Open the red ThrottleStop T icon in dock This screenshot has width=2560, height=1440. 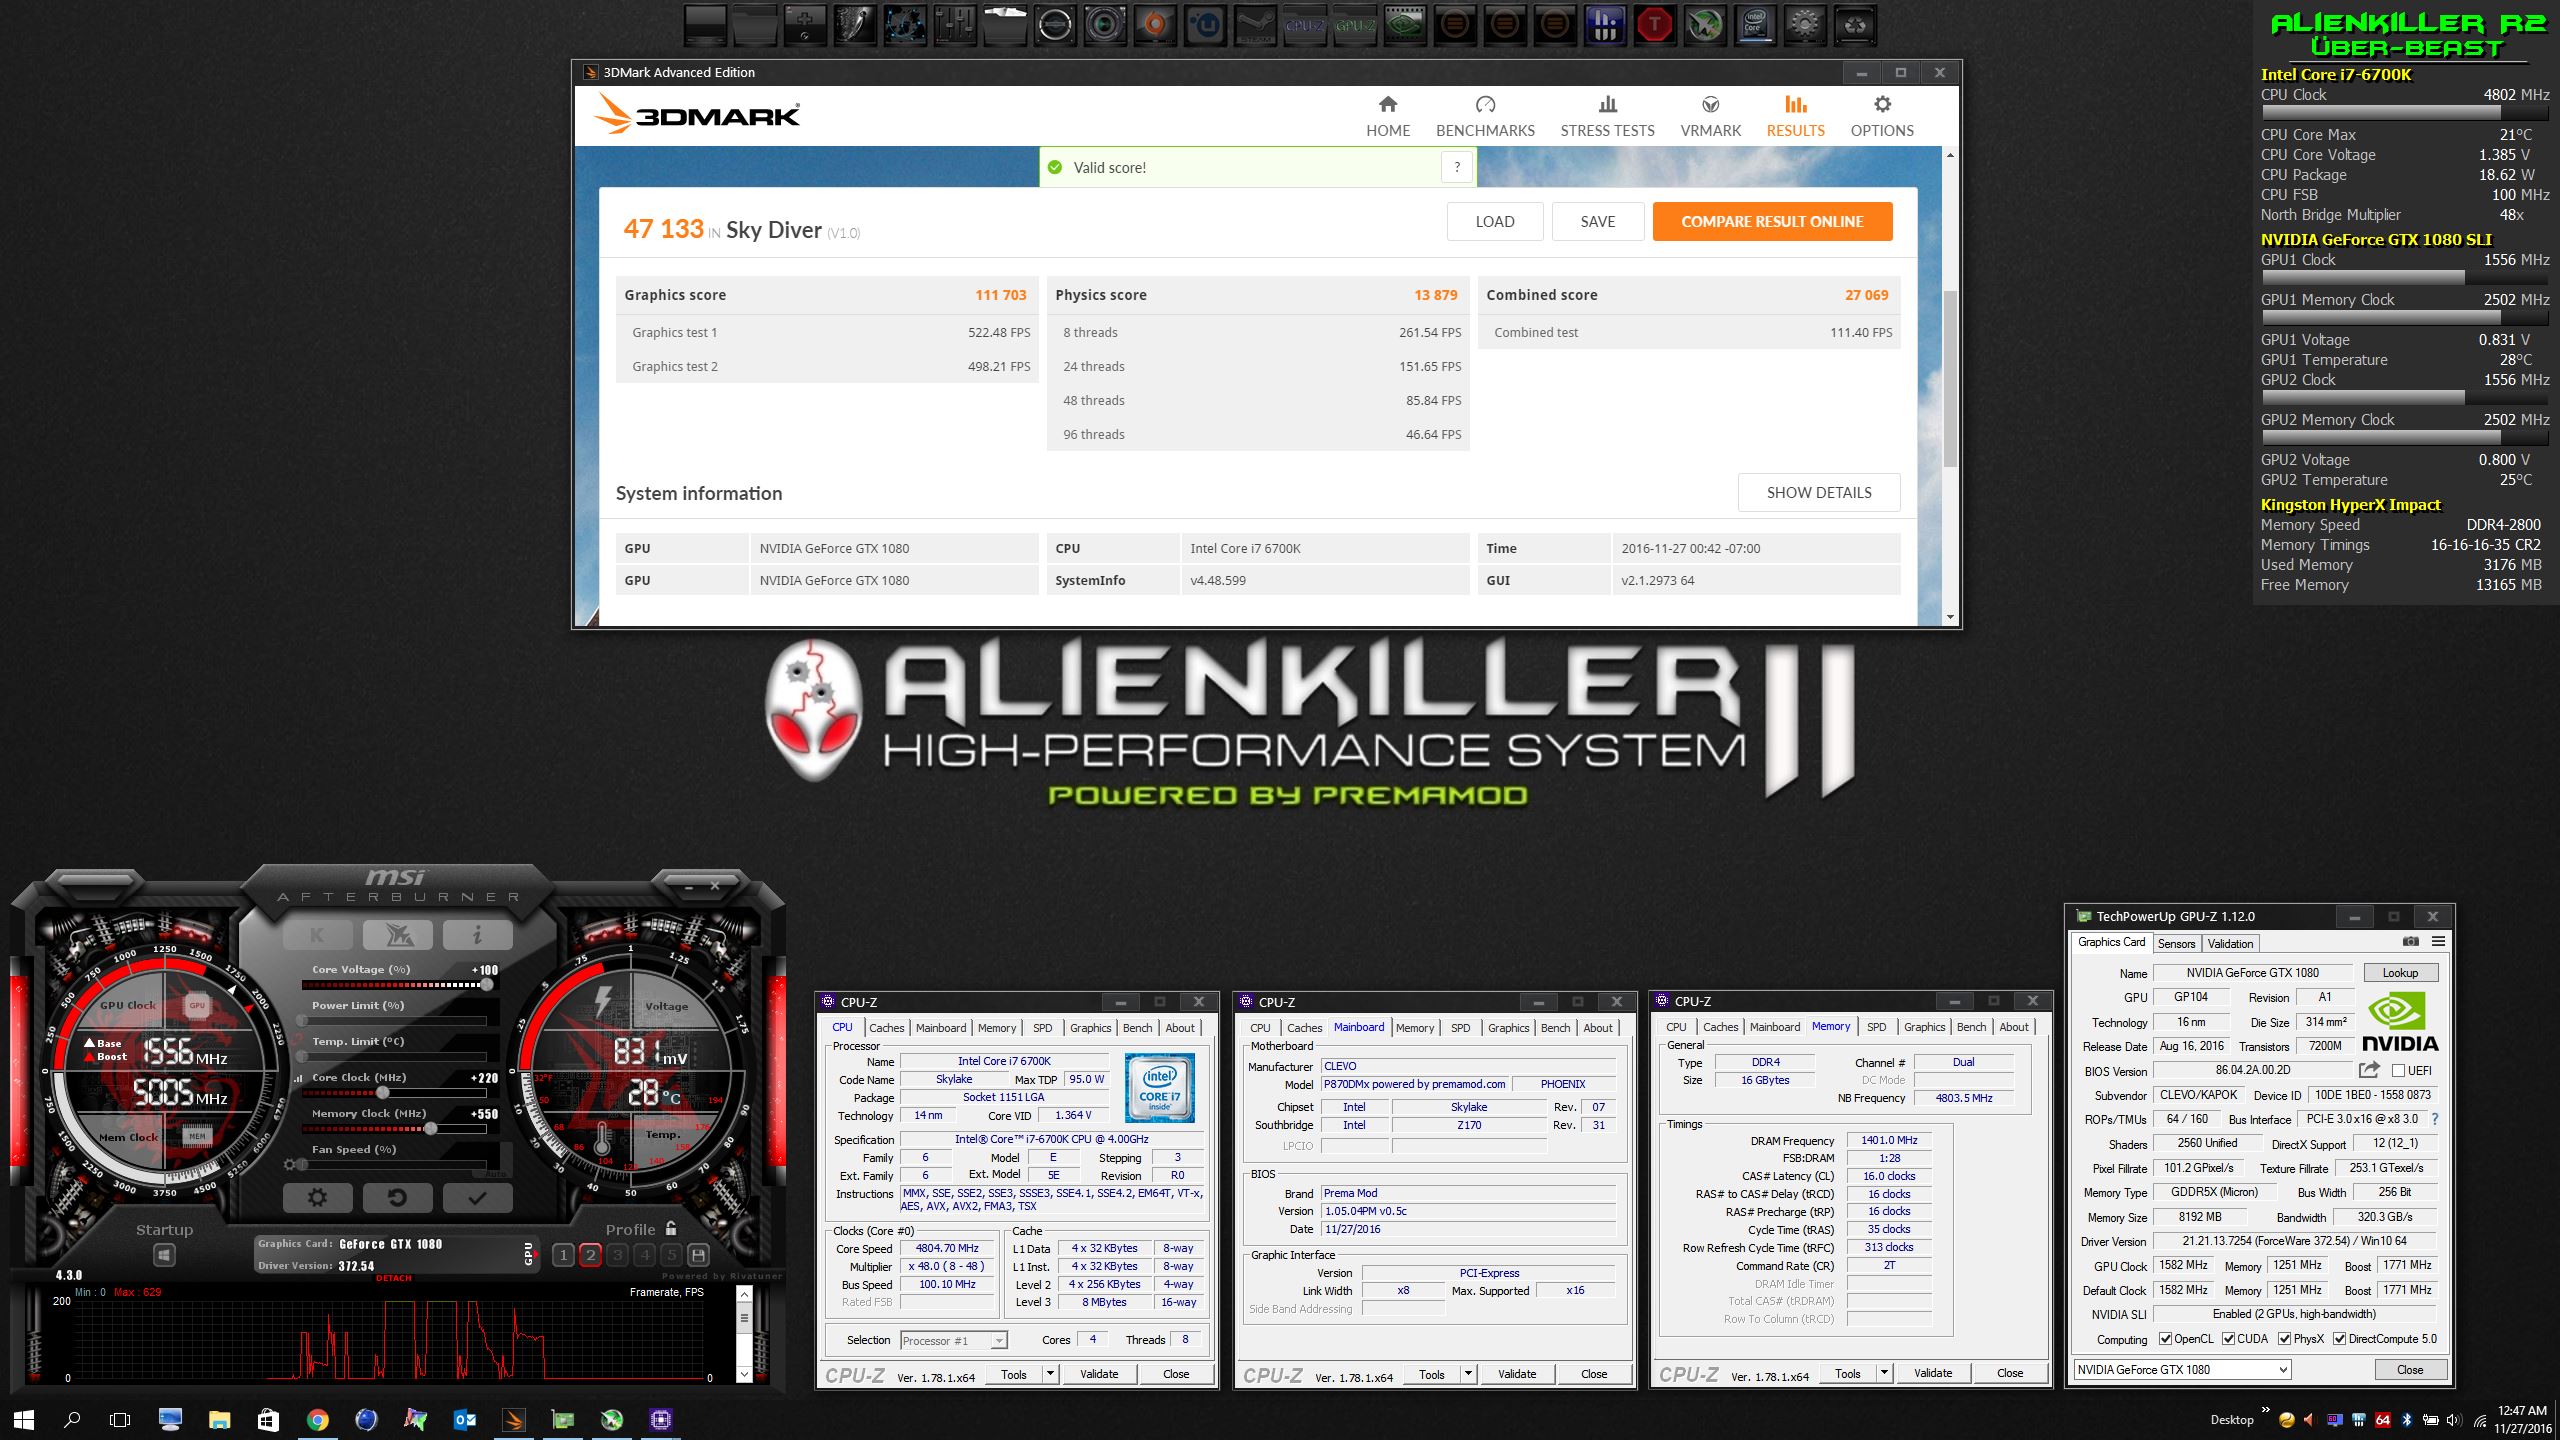[x=1655, y=25]
